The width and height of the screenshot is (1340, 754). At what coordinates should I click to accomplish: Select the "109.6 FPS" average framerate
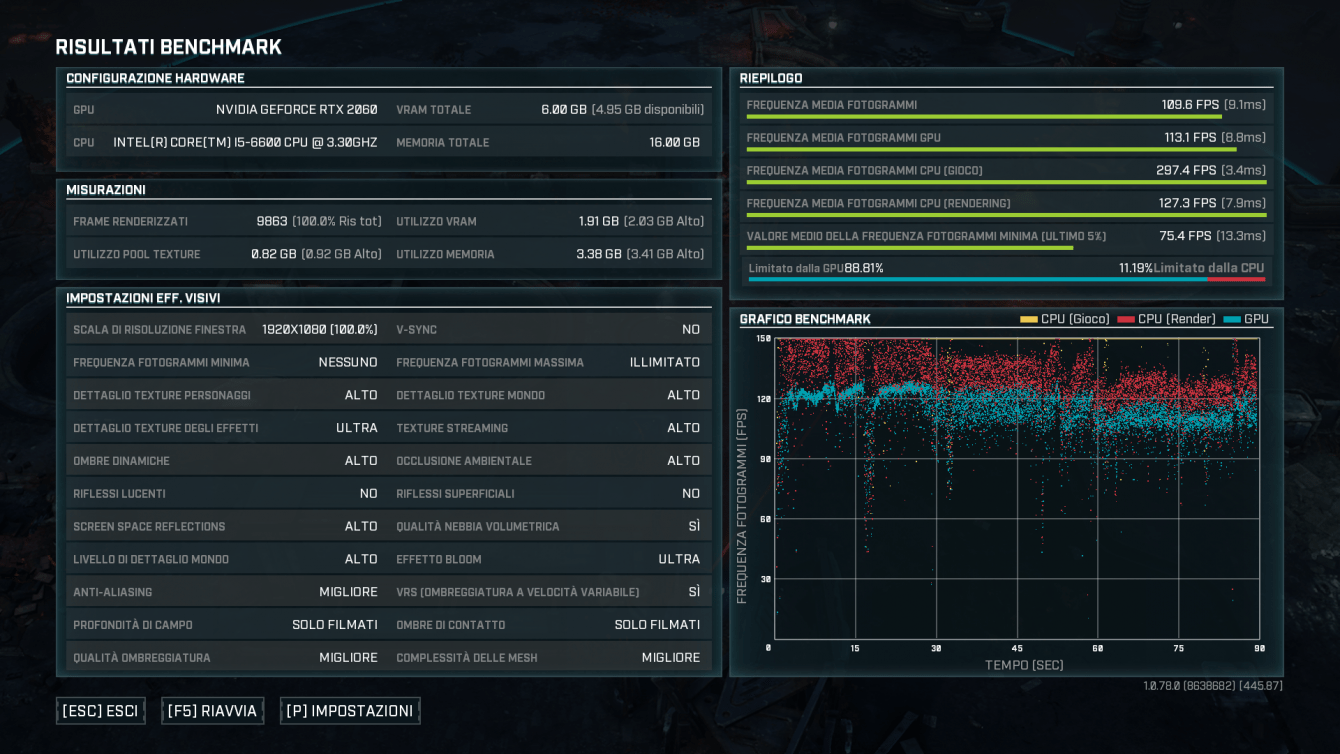click(1189, 105)
